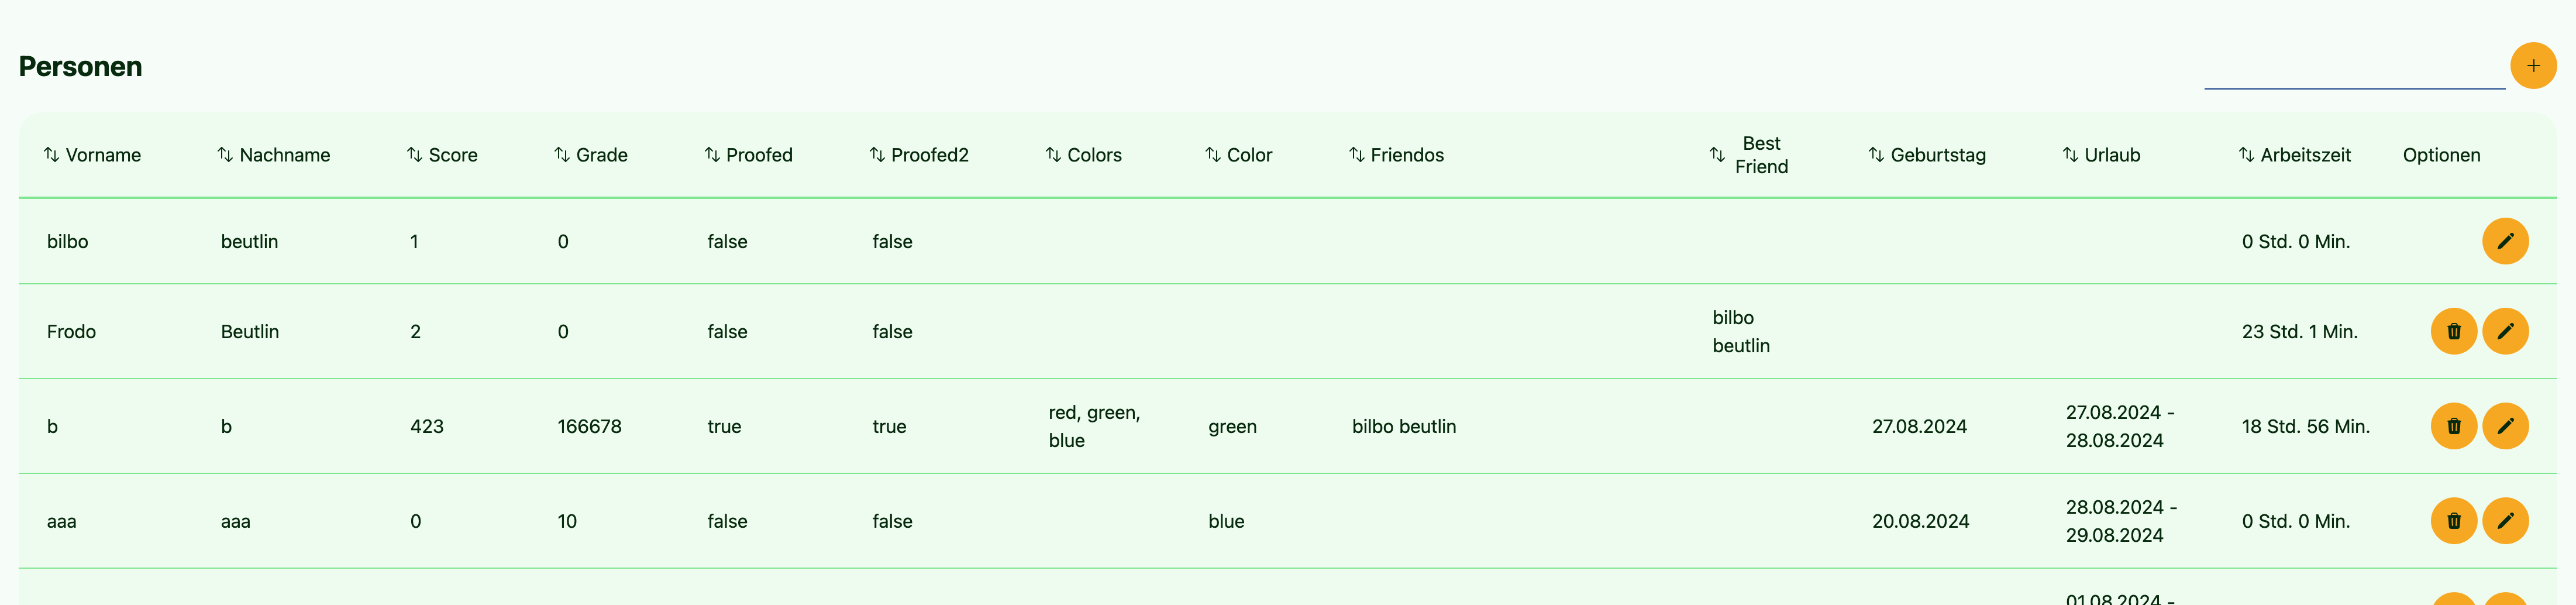This screenshot has height=605, width=2576.
Task: Sort by Geburtstag column header
Action: [x=1926, y=155]
